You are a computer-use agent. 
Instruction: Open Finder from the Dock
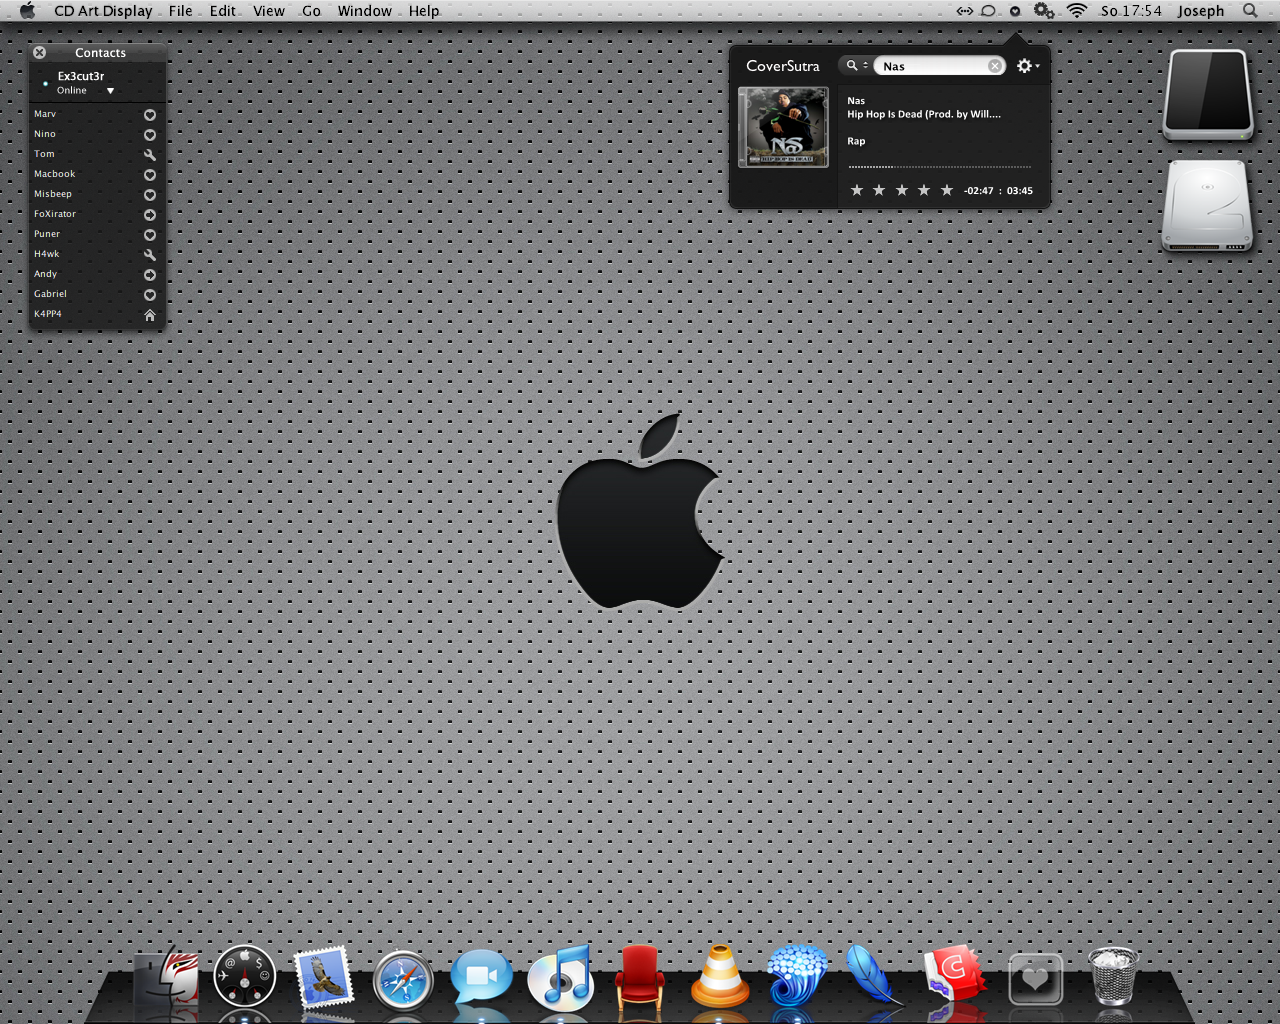click(168, 977)
